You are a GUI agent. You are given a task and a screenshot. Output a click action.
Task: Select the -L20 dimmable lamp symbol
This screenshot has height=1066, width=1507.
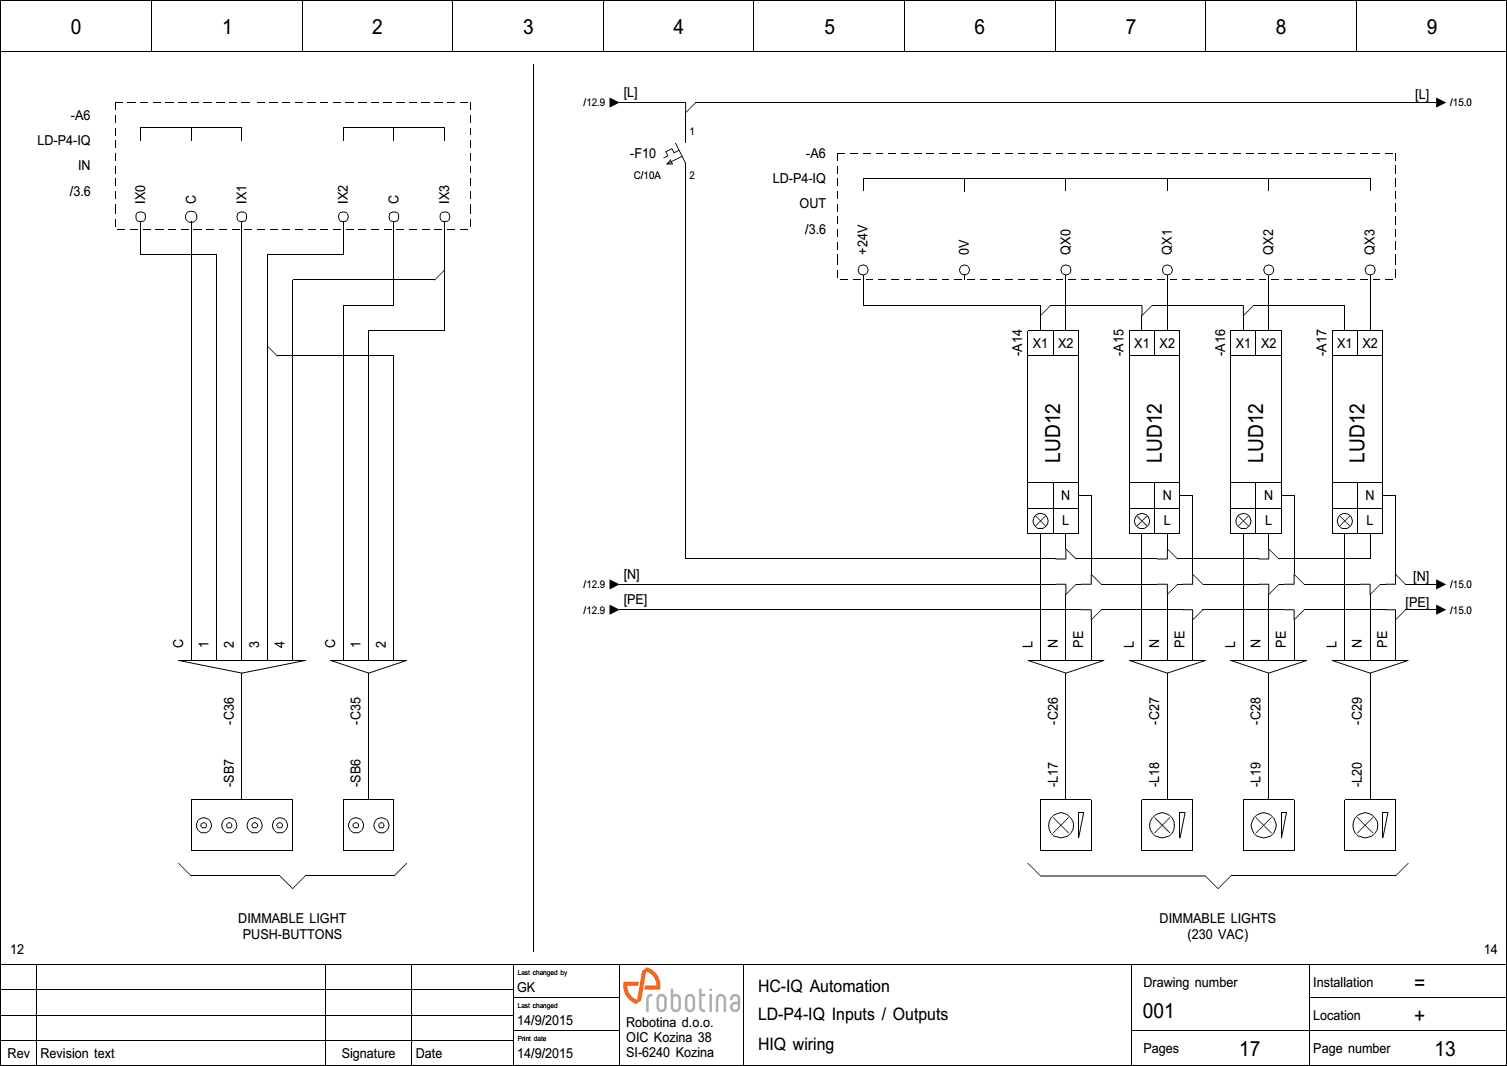pos(1369,825)
